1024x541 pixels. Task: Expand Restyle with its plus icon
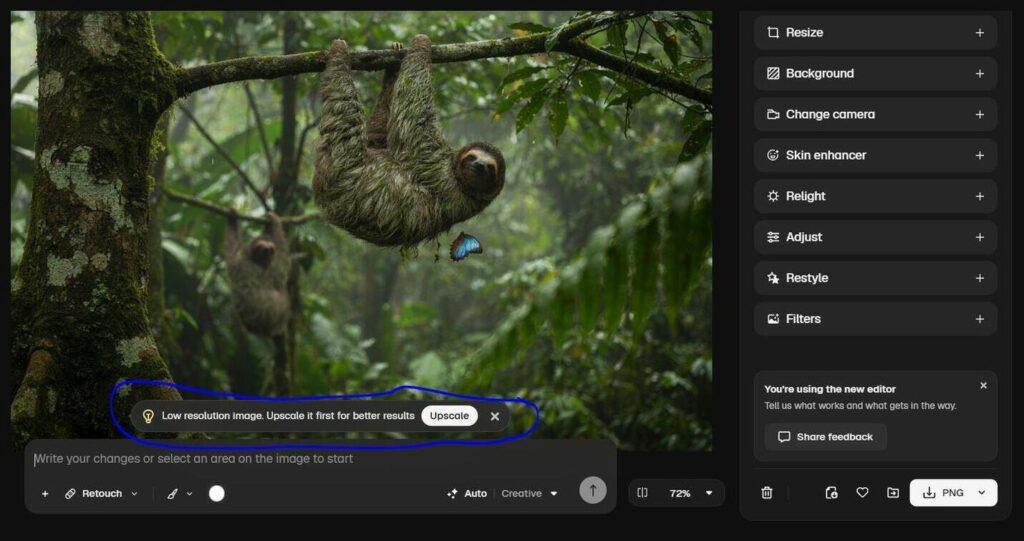(980, 278)
